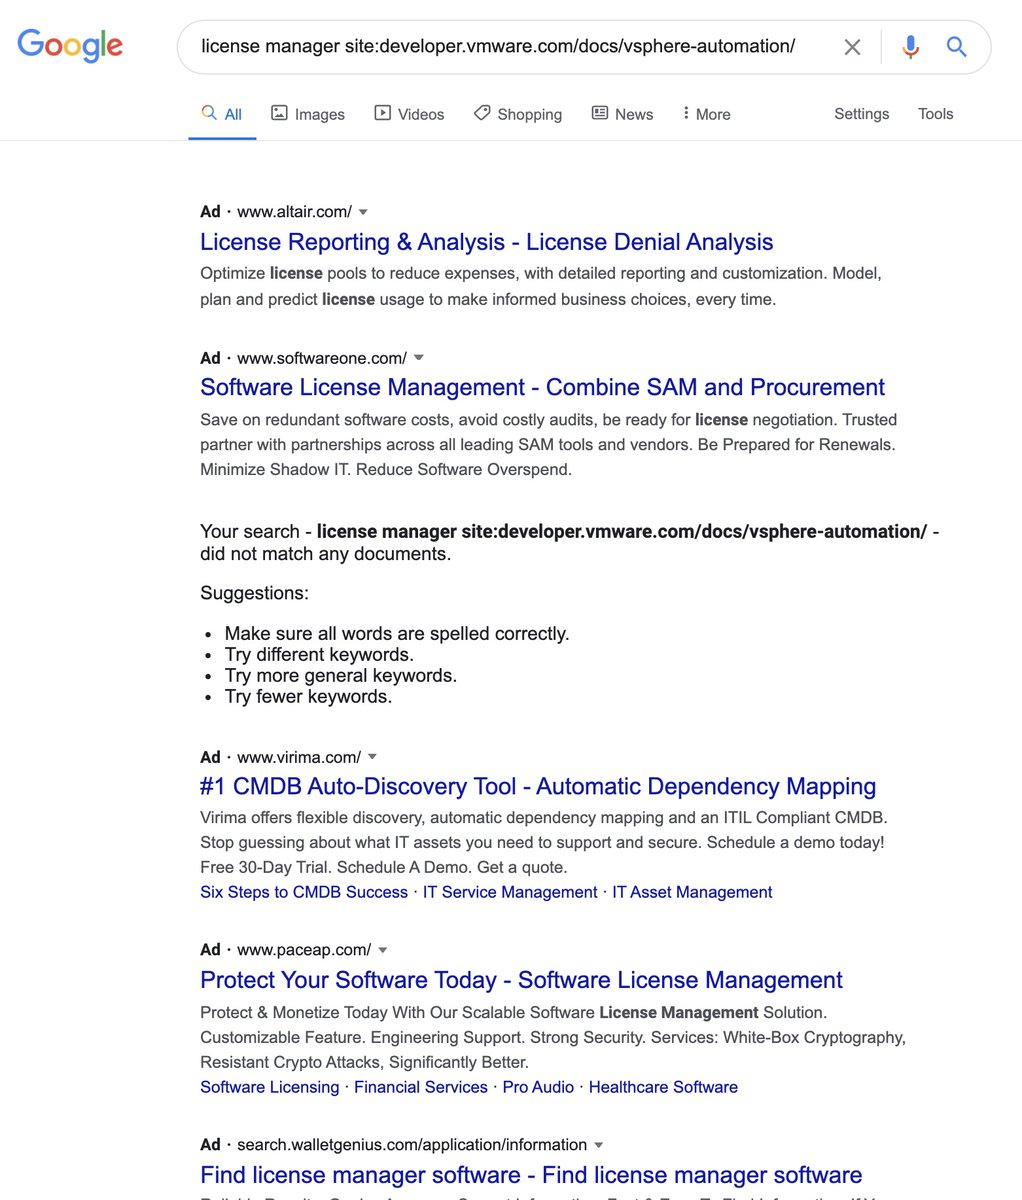
Task: Follow the Six Steps to CMDB Success sitelink
Action: click(304, 892)
